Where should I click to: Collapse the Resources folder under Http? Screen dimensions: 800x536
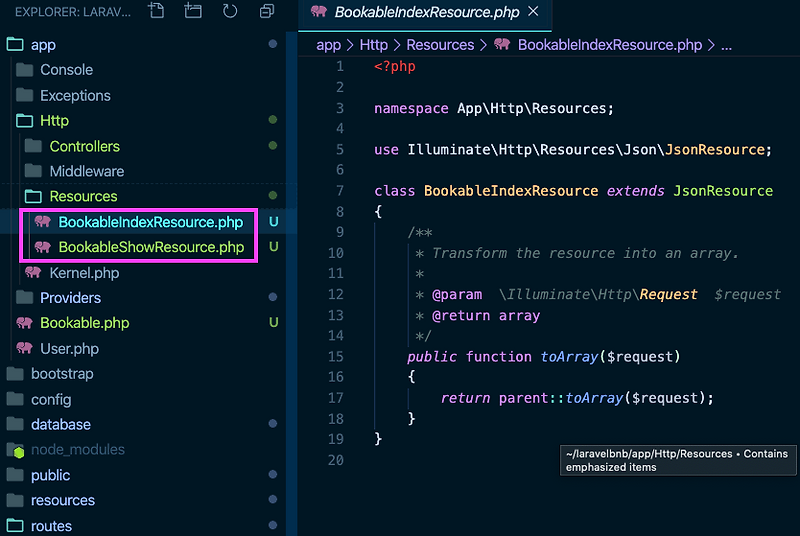point(143,196)
